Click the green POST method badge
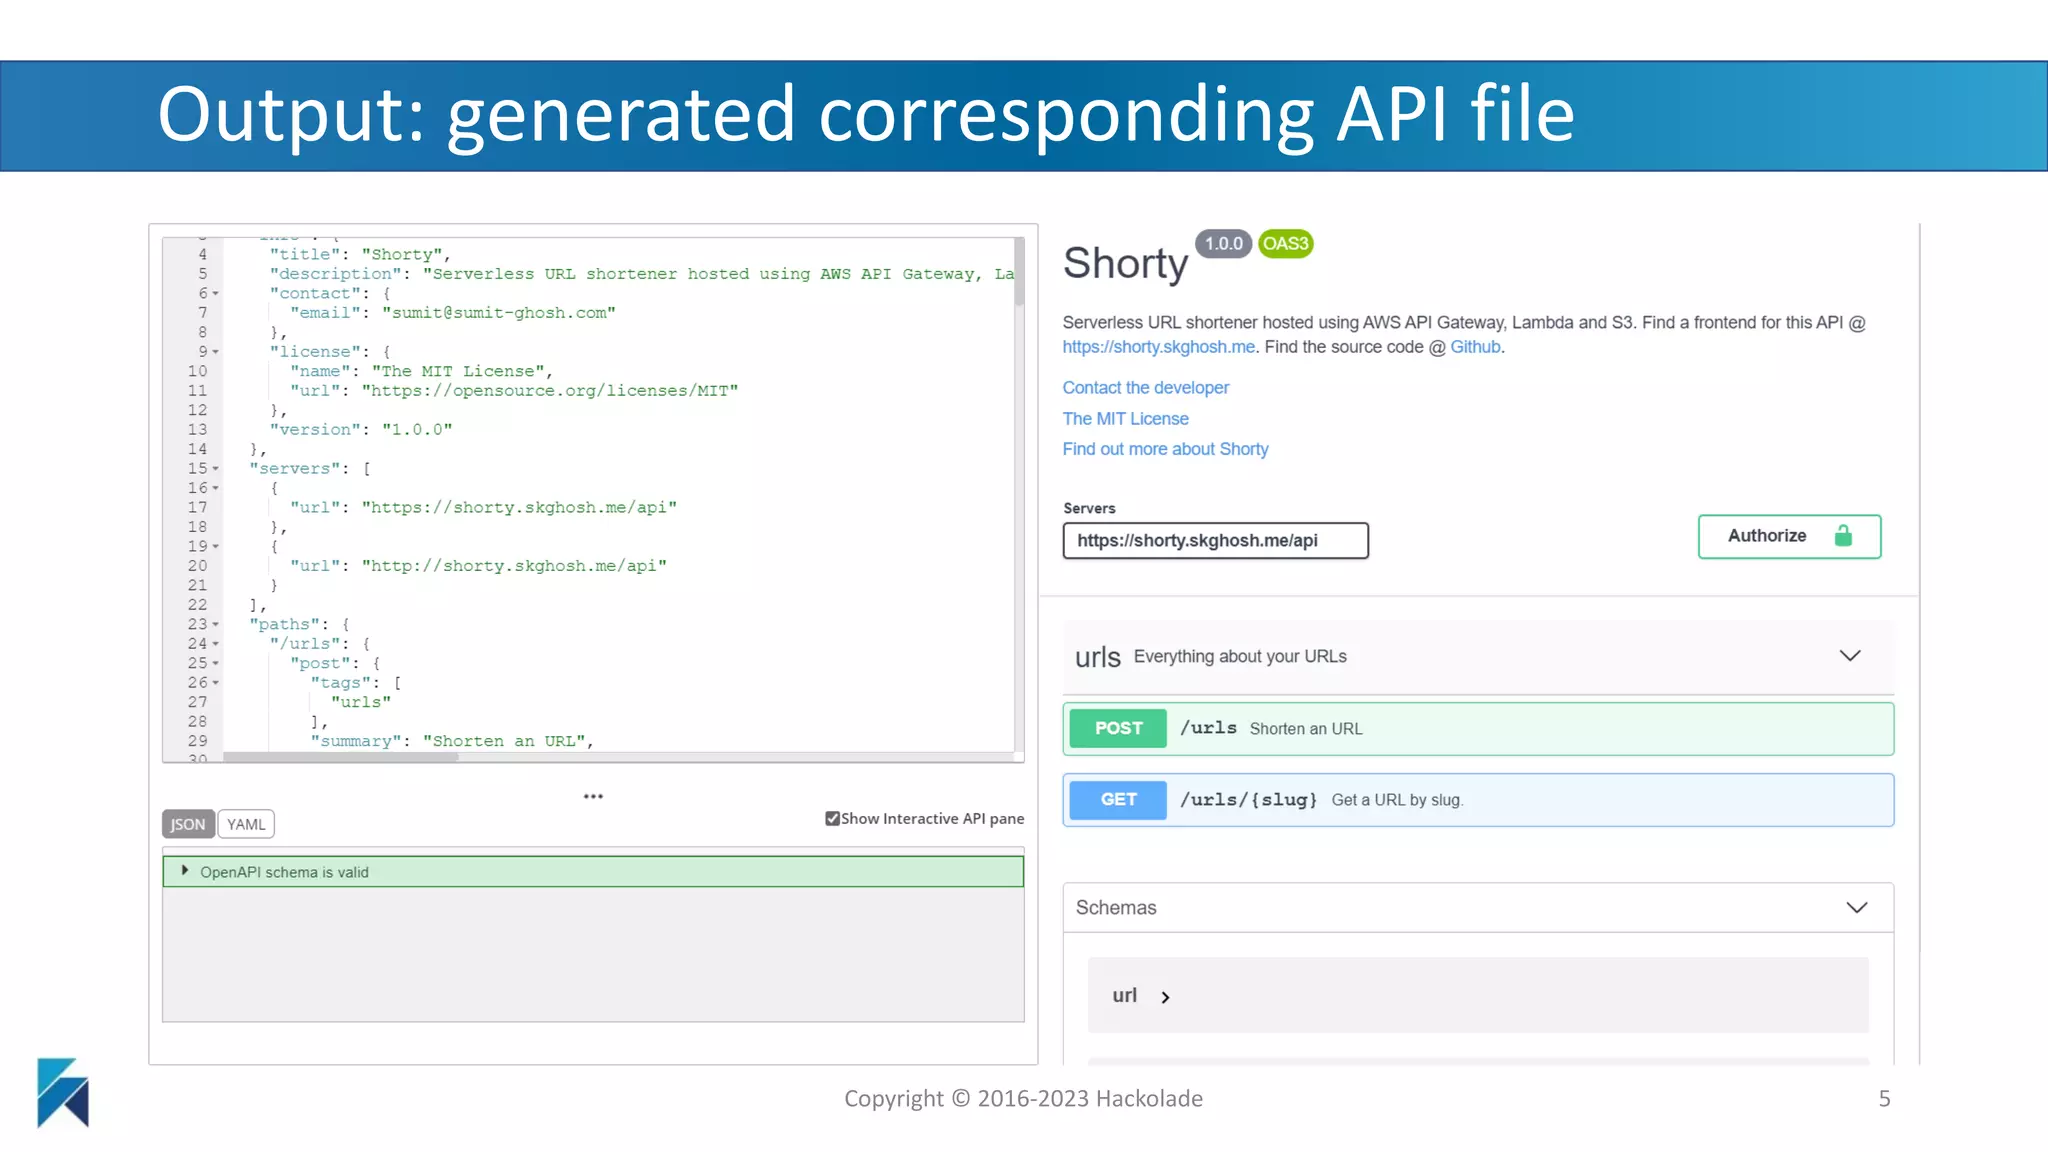The width and height of the screenshot is (2048, 1152). coord(1117,729)
